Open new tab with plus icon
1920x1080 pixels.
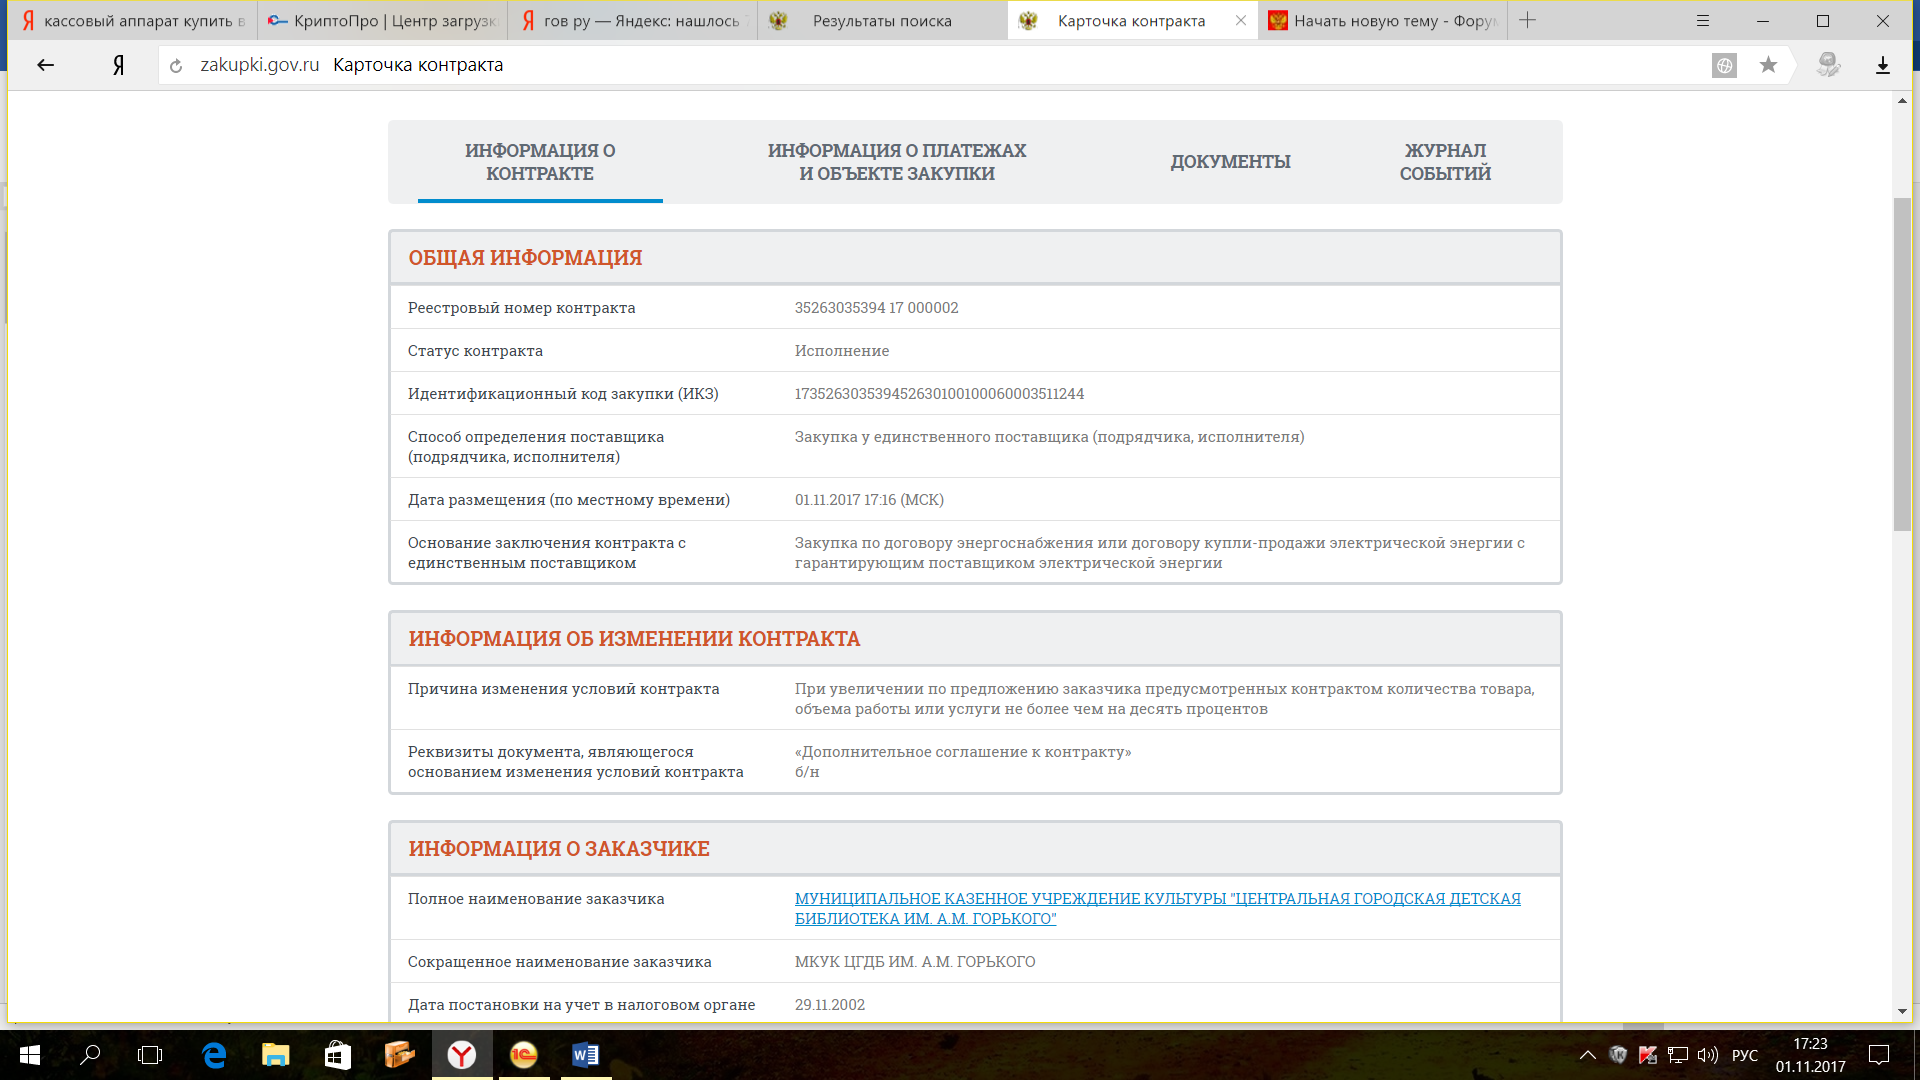[1527, 21]
